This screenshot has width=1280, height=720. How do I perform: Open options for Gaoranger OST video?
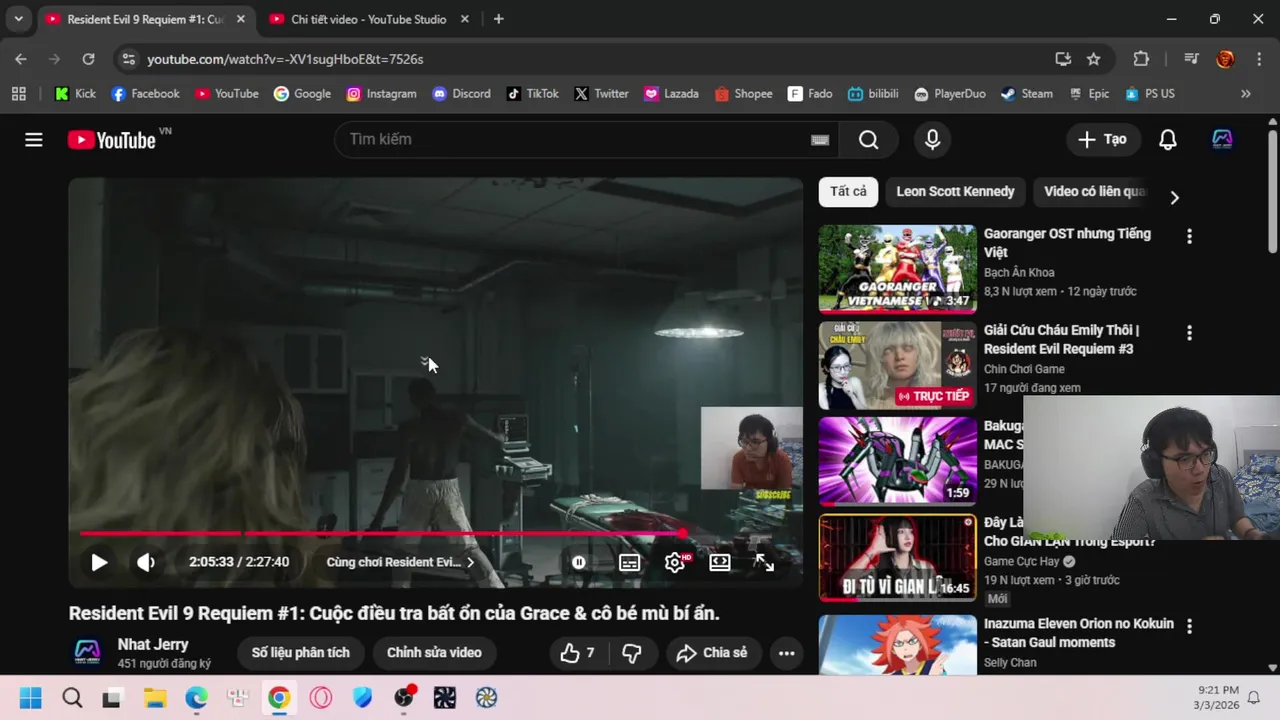coord(1189,237)
